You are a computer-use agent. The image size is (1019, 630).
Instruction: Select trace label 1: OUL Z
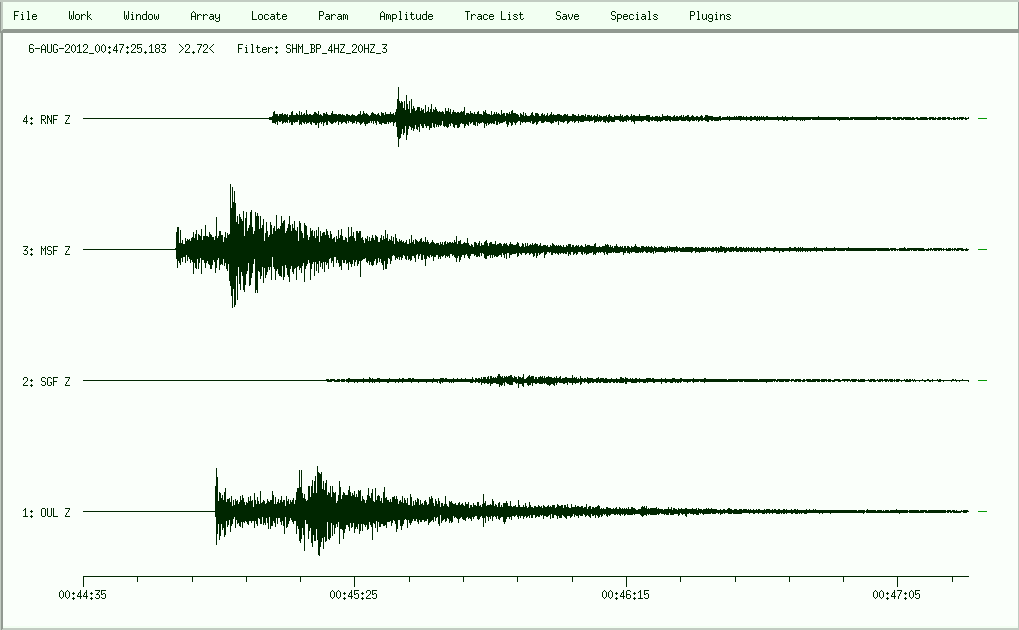pos(47,513)
